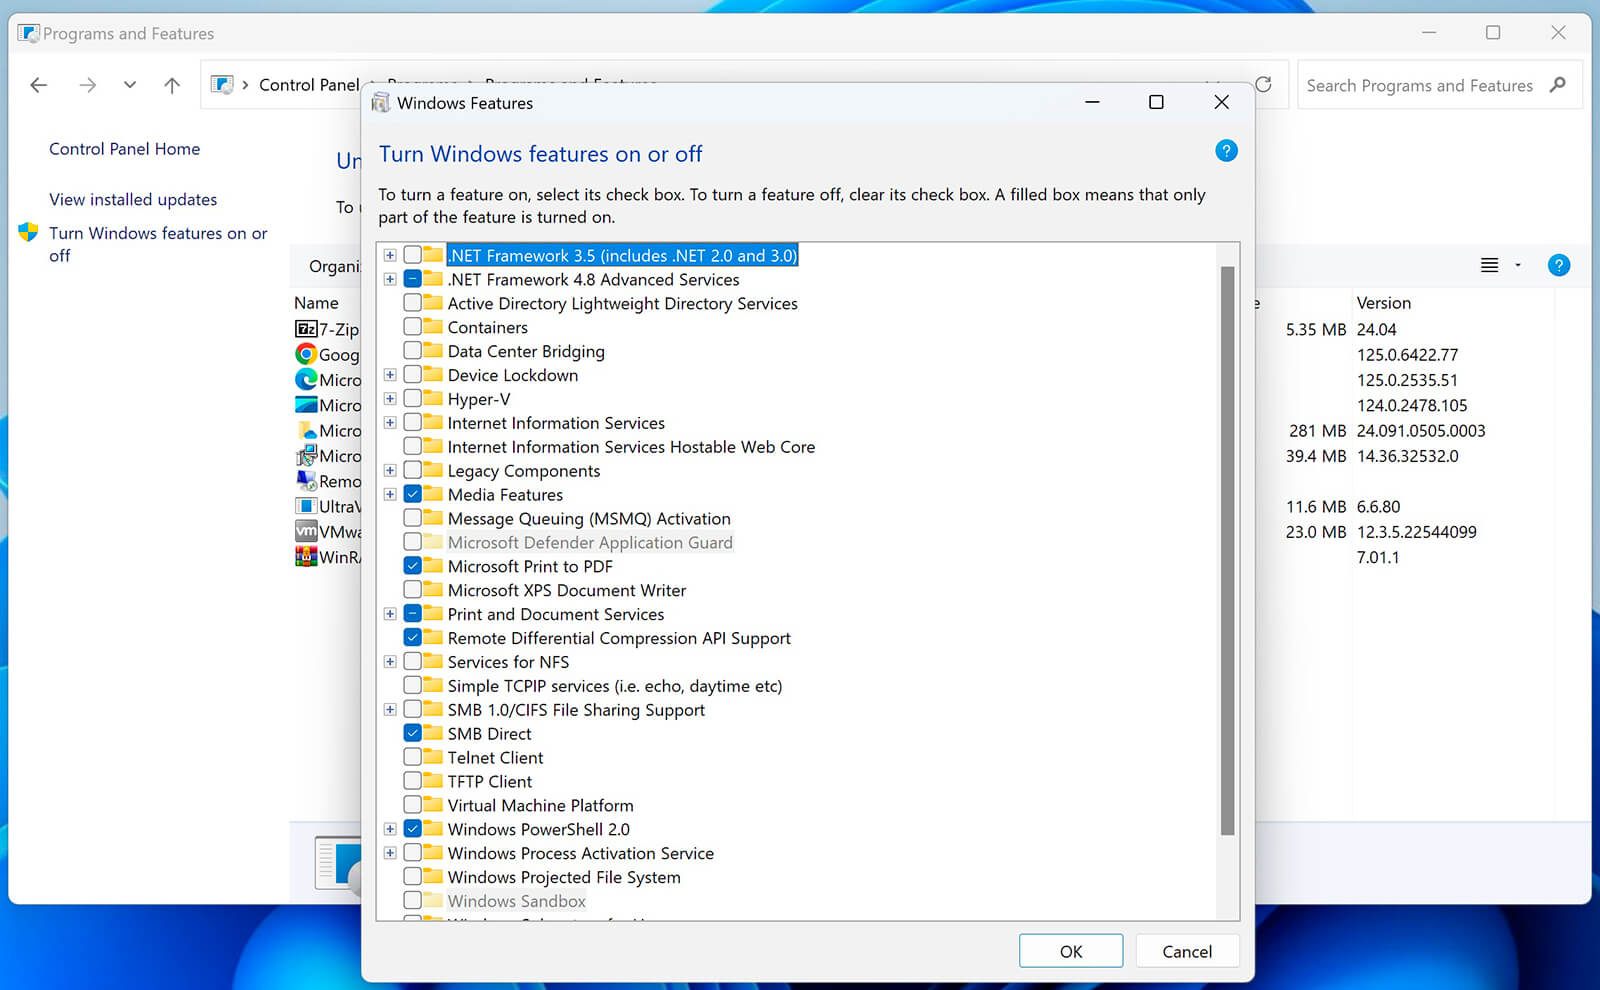Click the help icon in Windows Features dialog
The height and width of the screenshot is (990, 1600).
[1226, 151]
